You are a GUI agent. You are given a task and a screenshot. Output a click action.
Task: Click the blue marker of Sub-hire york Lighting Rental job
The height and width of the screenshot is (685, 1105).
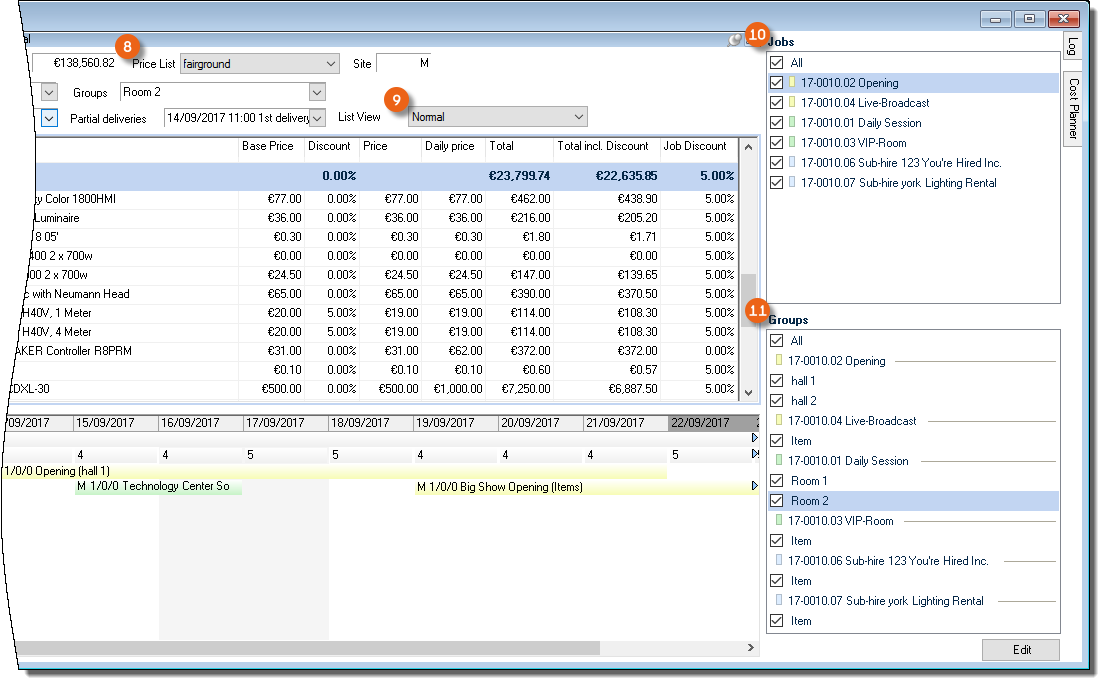(792, 183)
